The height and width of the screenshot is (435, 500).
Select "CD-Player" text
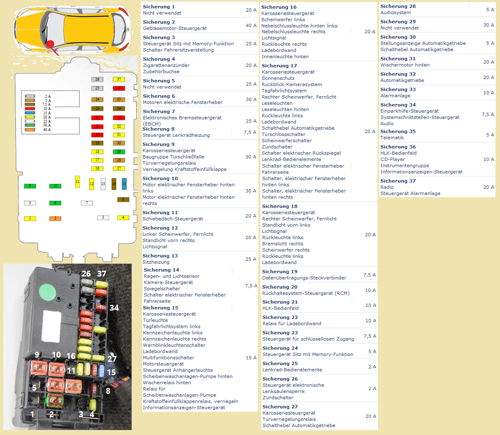393,159
